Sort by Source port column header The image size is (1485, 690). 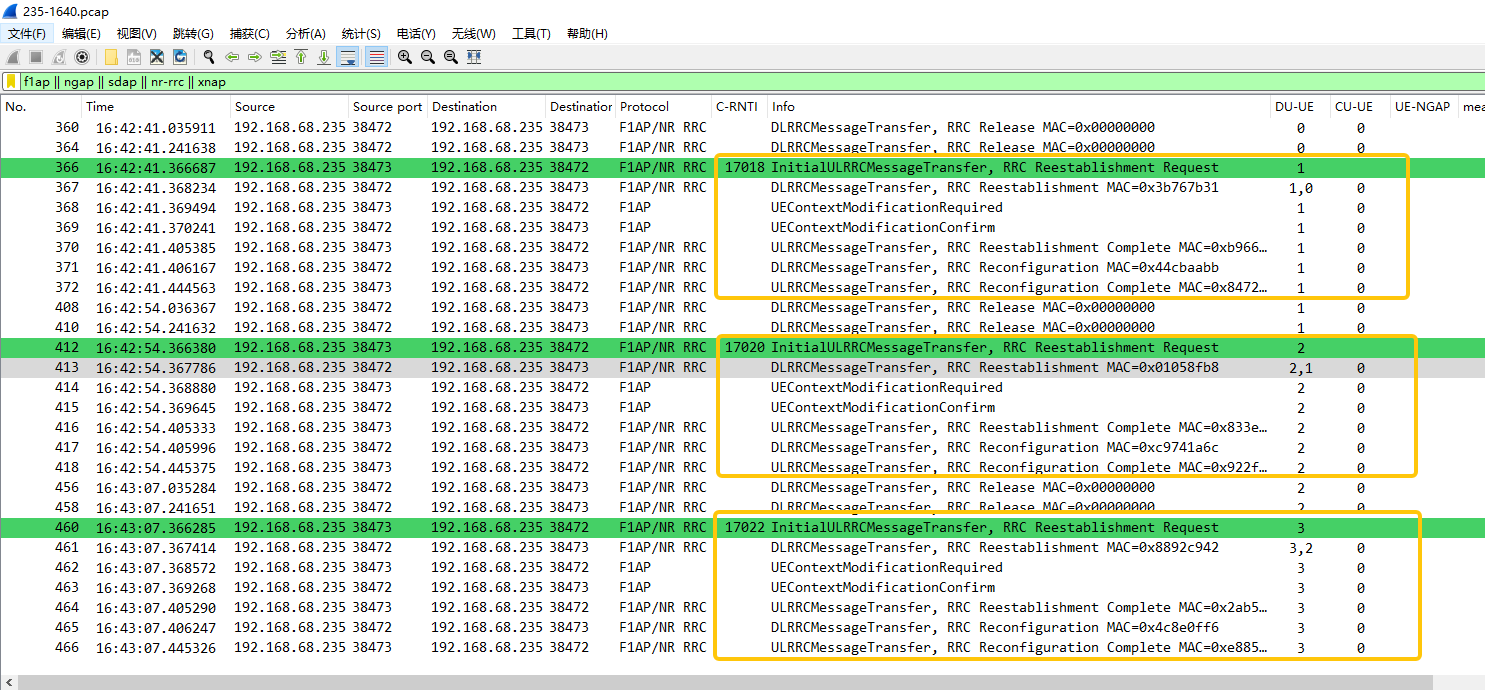388,107
